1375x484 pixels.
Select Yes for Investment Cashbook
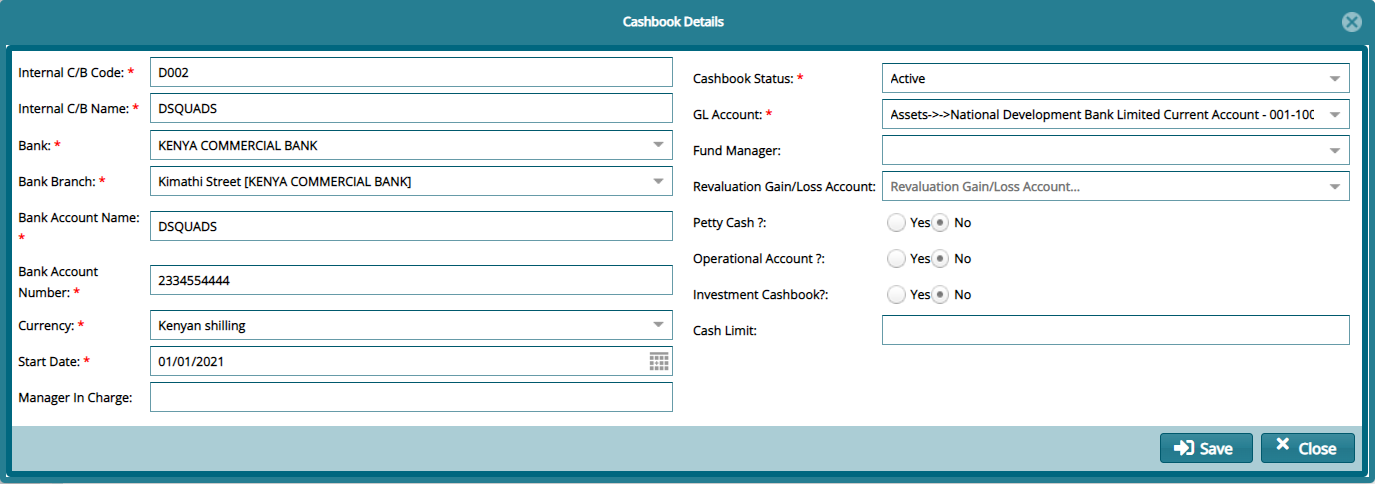pyautogui.click(x=896, y=295)
